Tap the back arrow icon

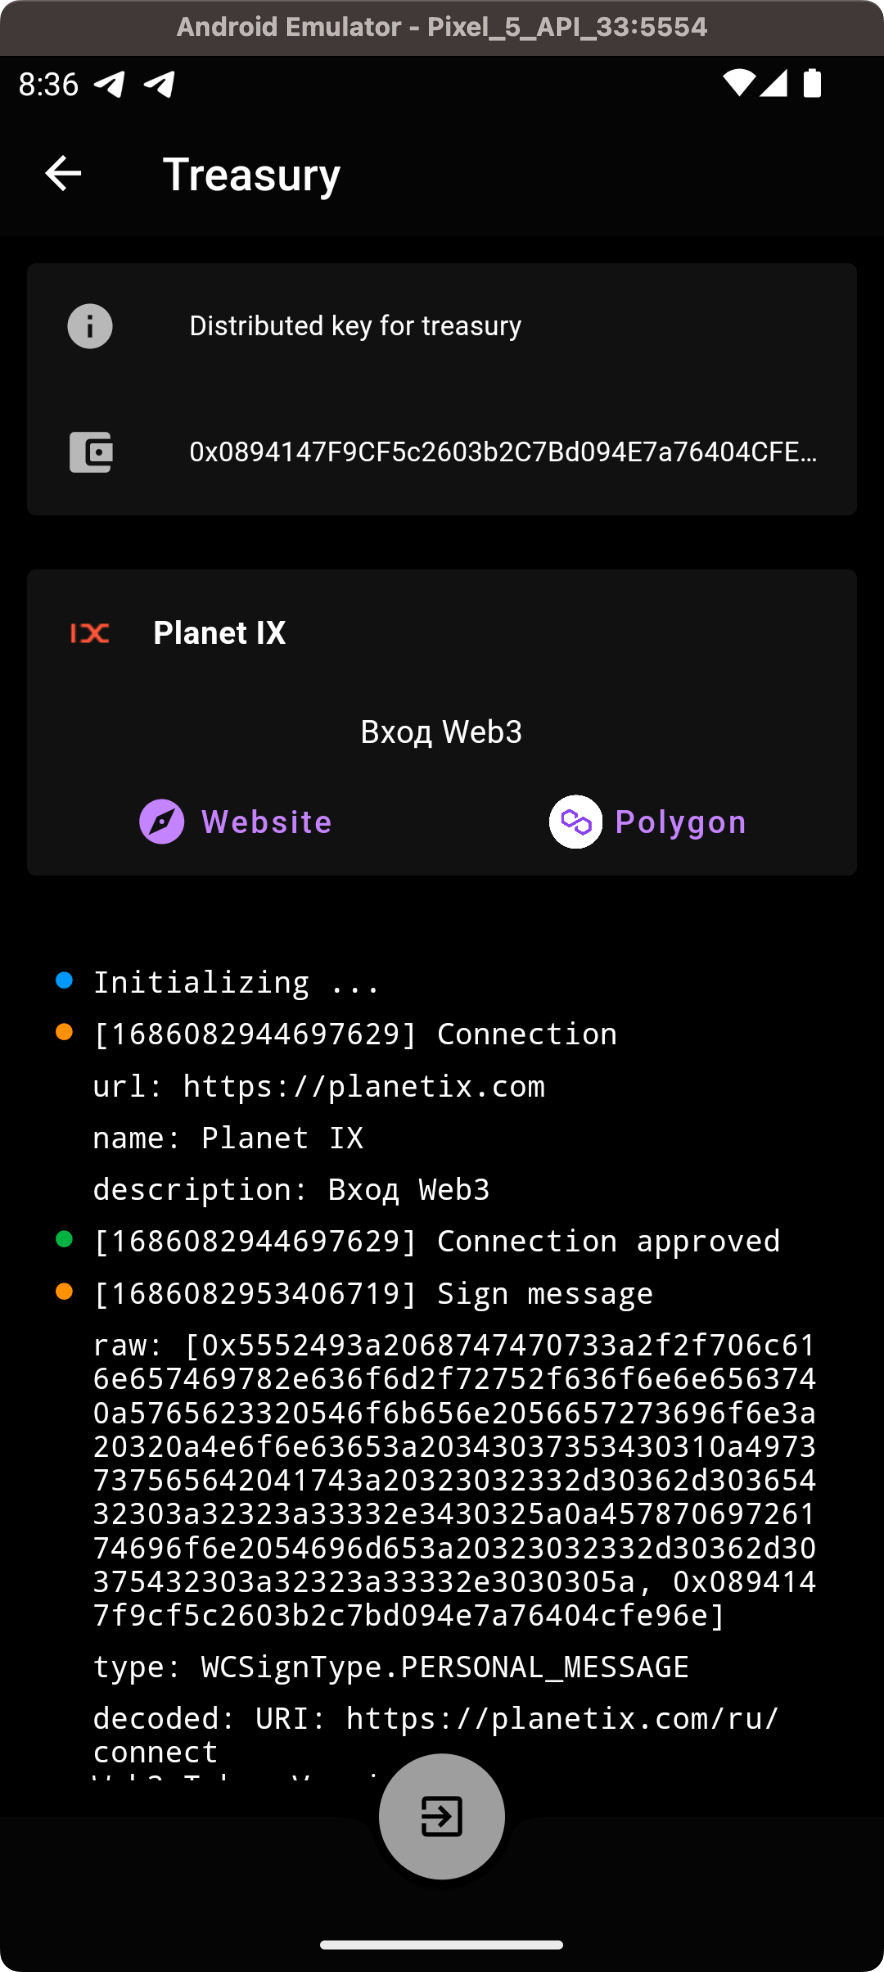pyautogui.click(x=63, y=174)
